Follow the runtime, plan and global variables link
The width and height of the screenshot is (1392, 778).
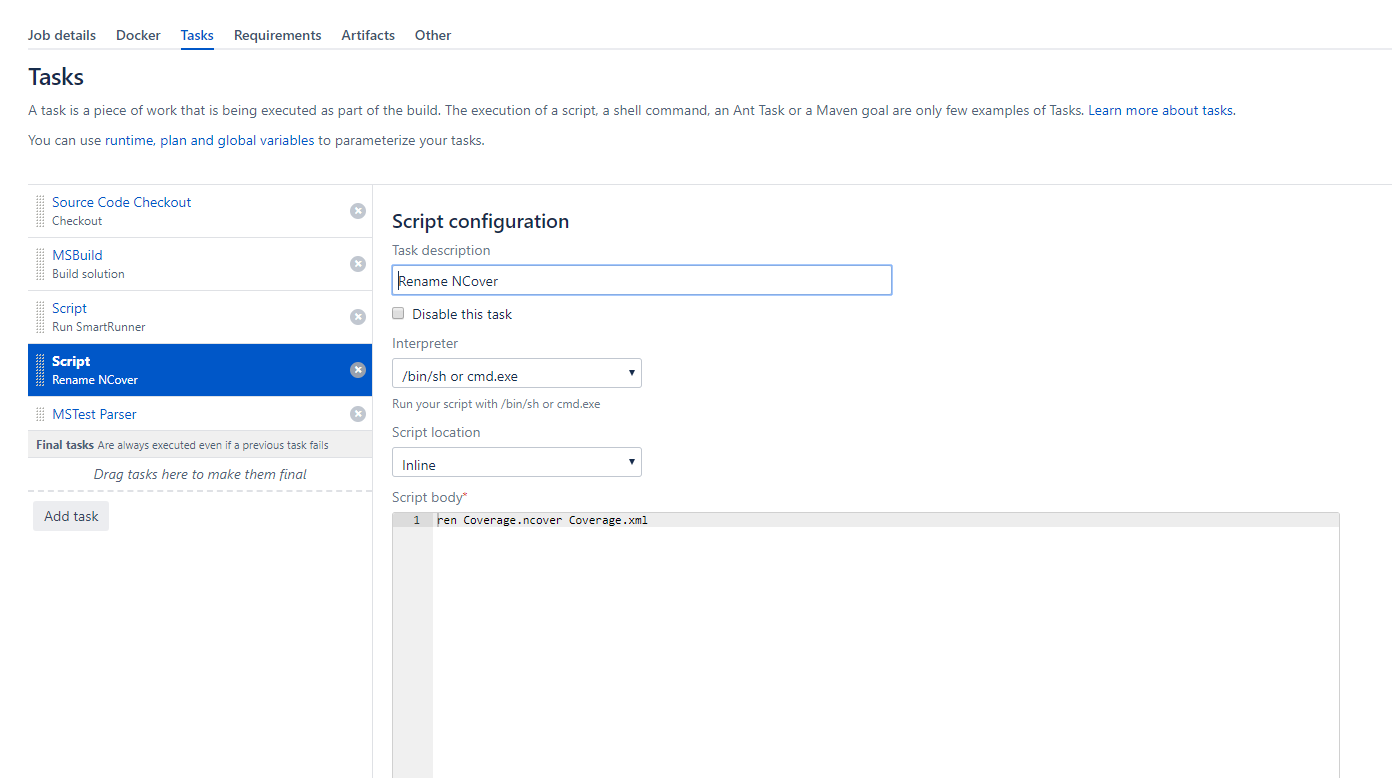(x=209, y=141)
